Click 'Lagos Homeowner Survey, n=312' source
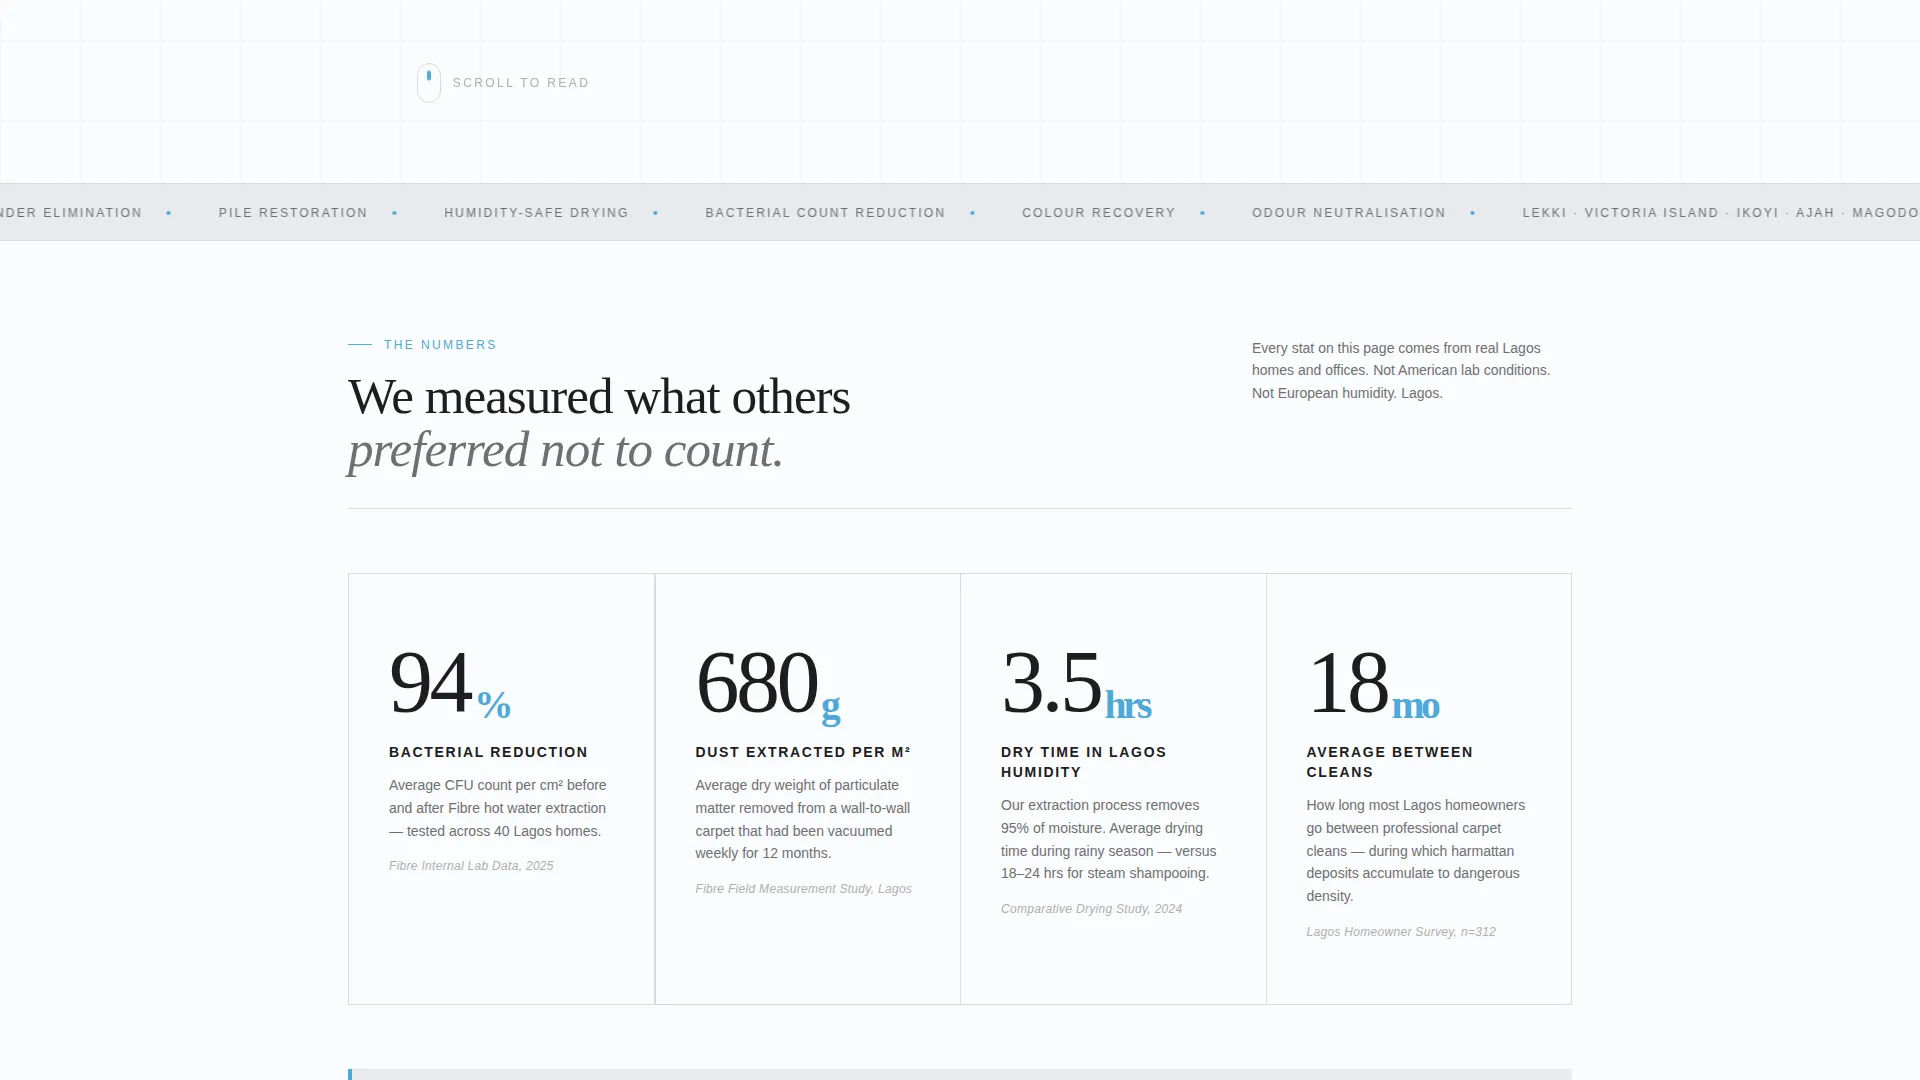 1401,932
